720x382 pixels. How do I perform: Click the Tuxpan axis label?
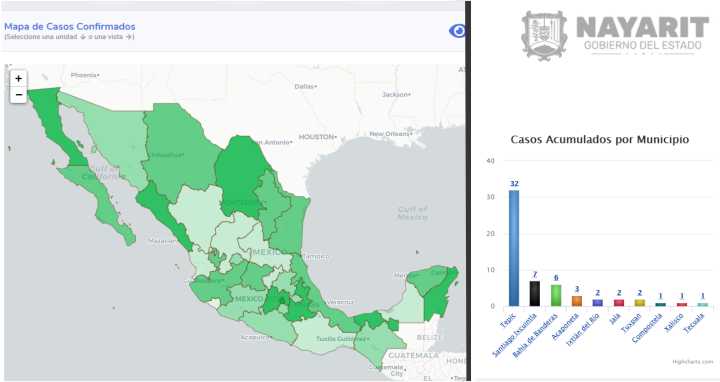(x=631, y=323)
